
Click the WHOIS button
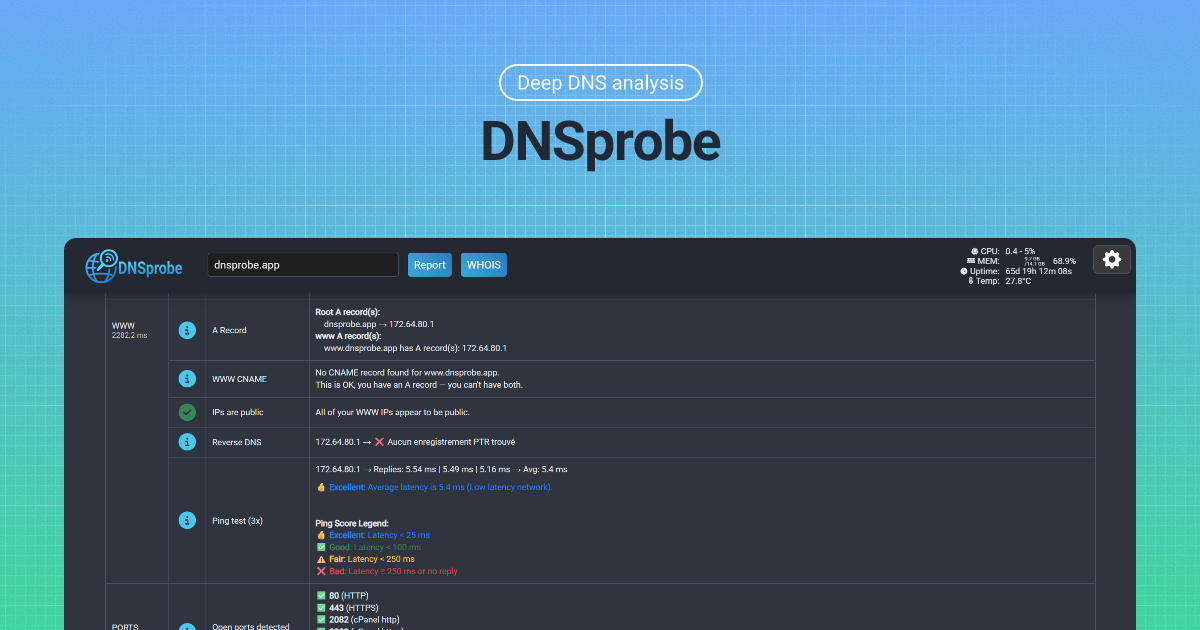point(484,265)
